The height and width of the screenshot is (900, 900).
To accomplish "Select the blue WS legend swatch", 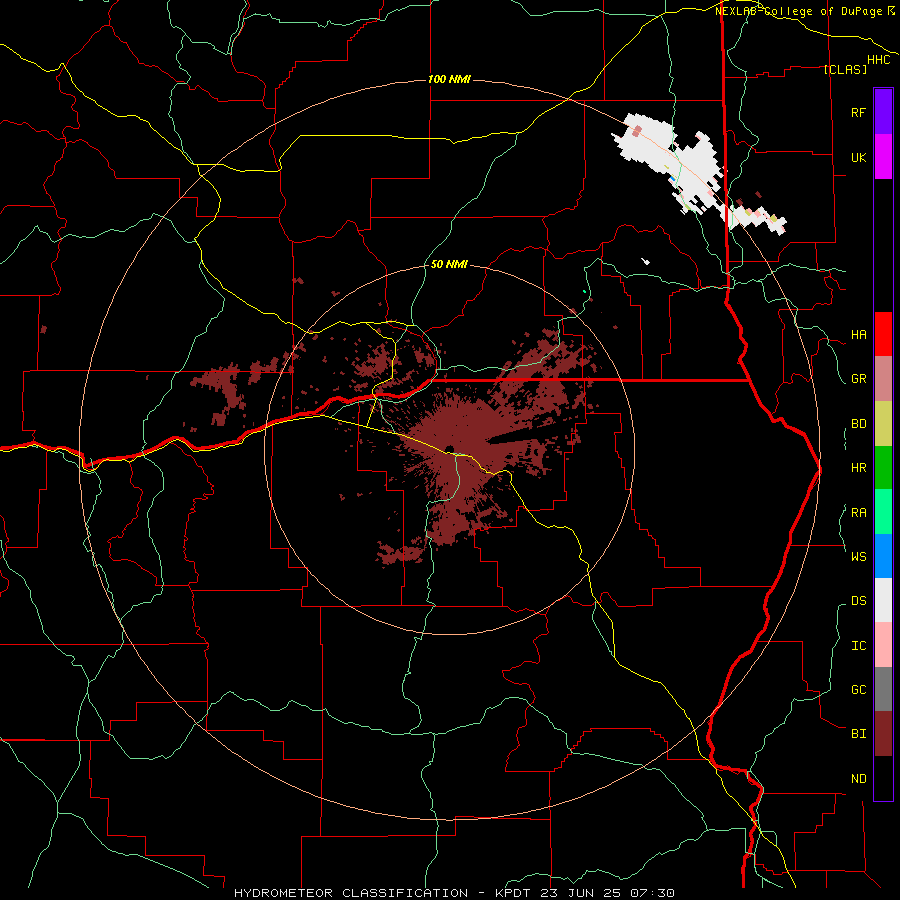I will 883,556.
